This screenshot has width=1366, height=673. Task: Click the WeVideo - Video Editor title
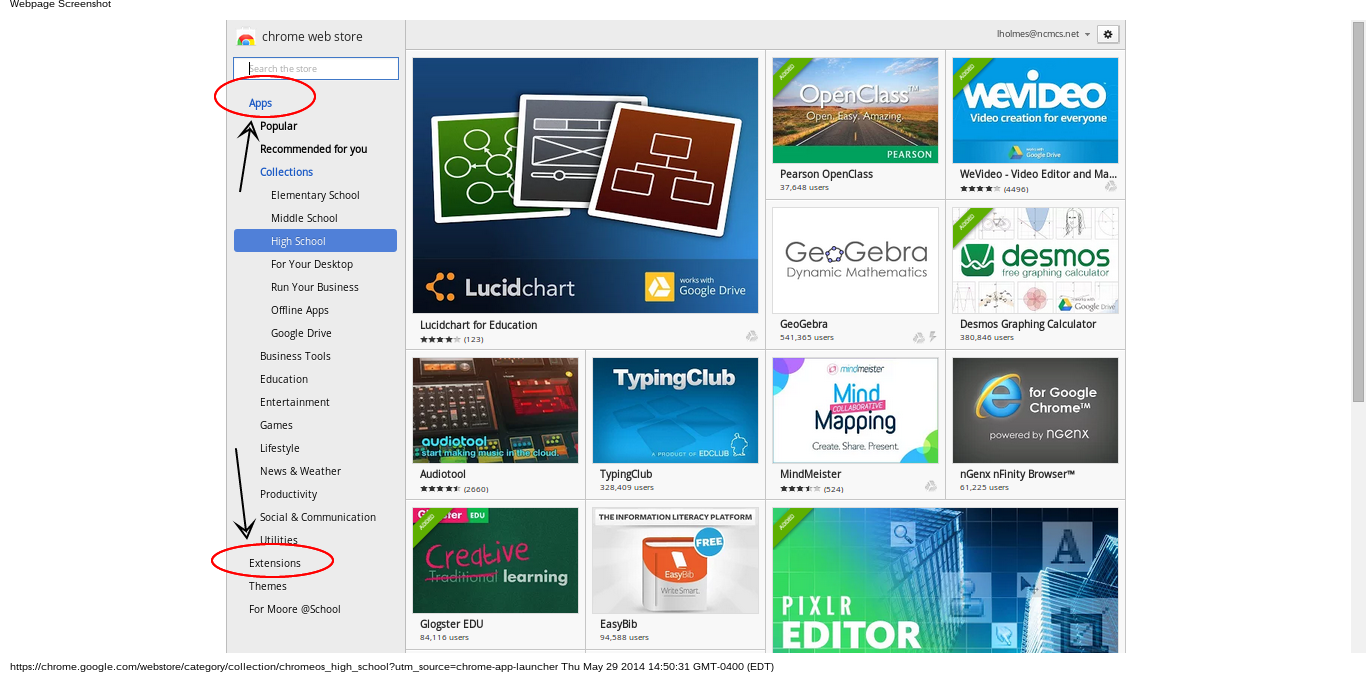coord(1038,174)
